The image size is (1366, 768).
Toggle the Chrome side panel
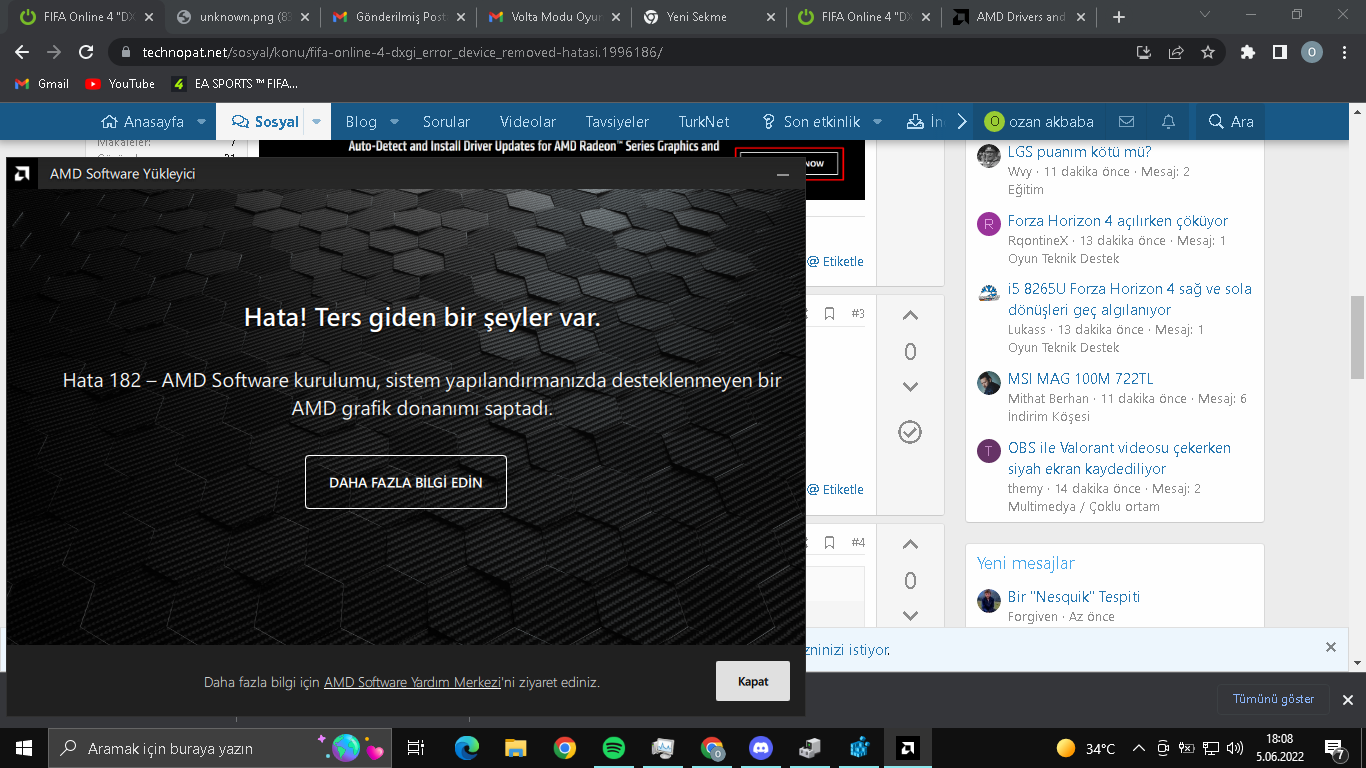tap(1279, 52)
